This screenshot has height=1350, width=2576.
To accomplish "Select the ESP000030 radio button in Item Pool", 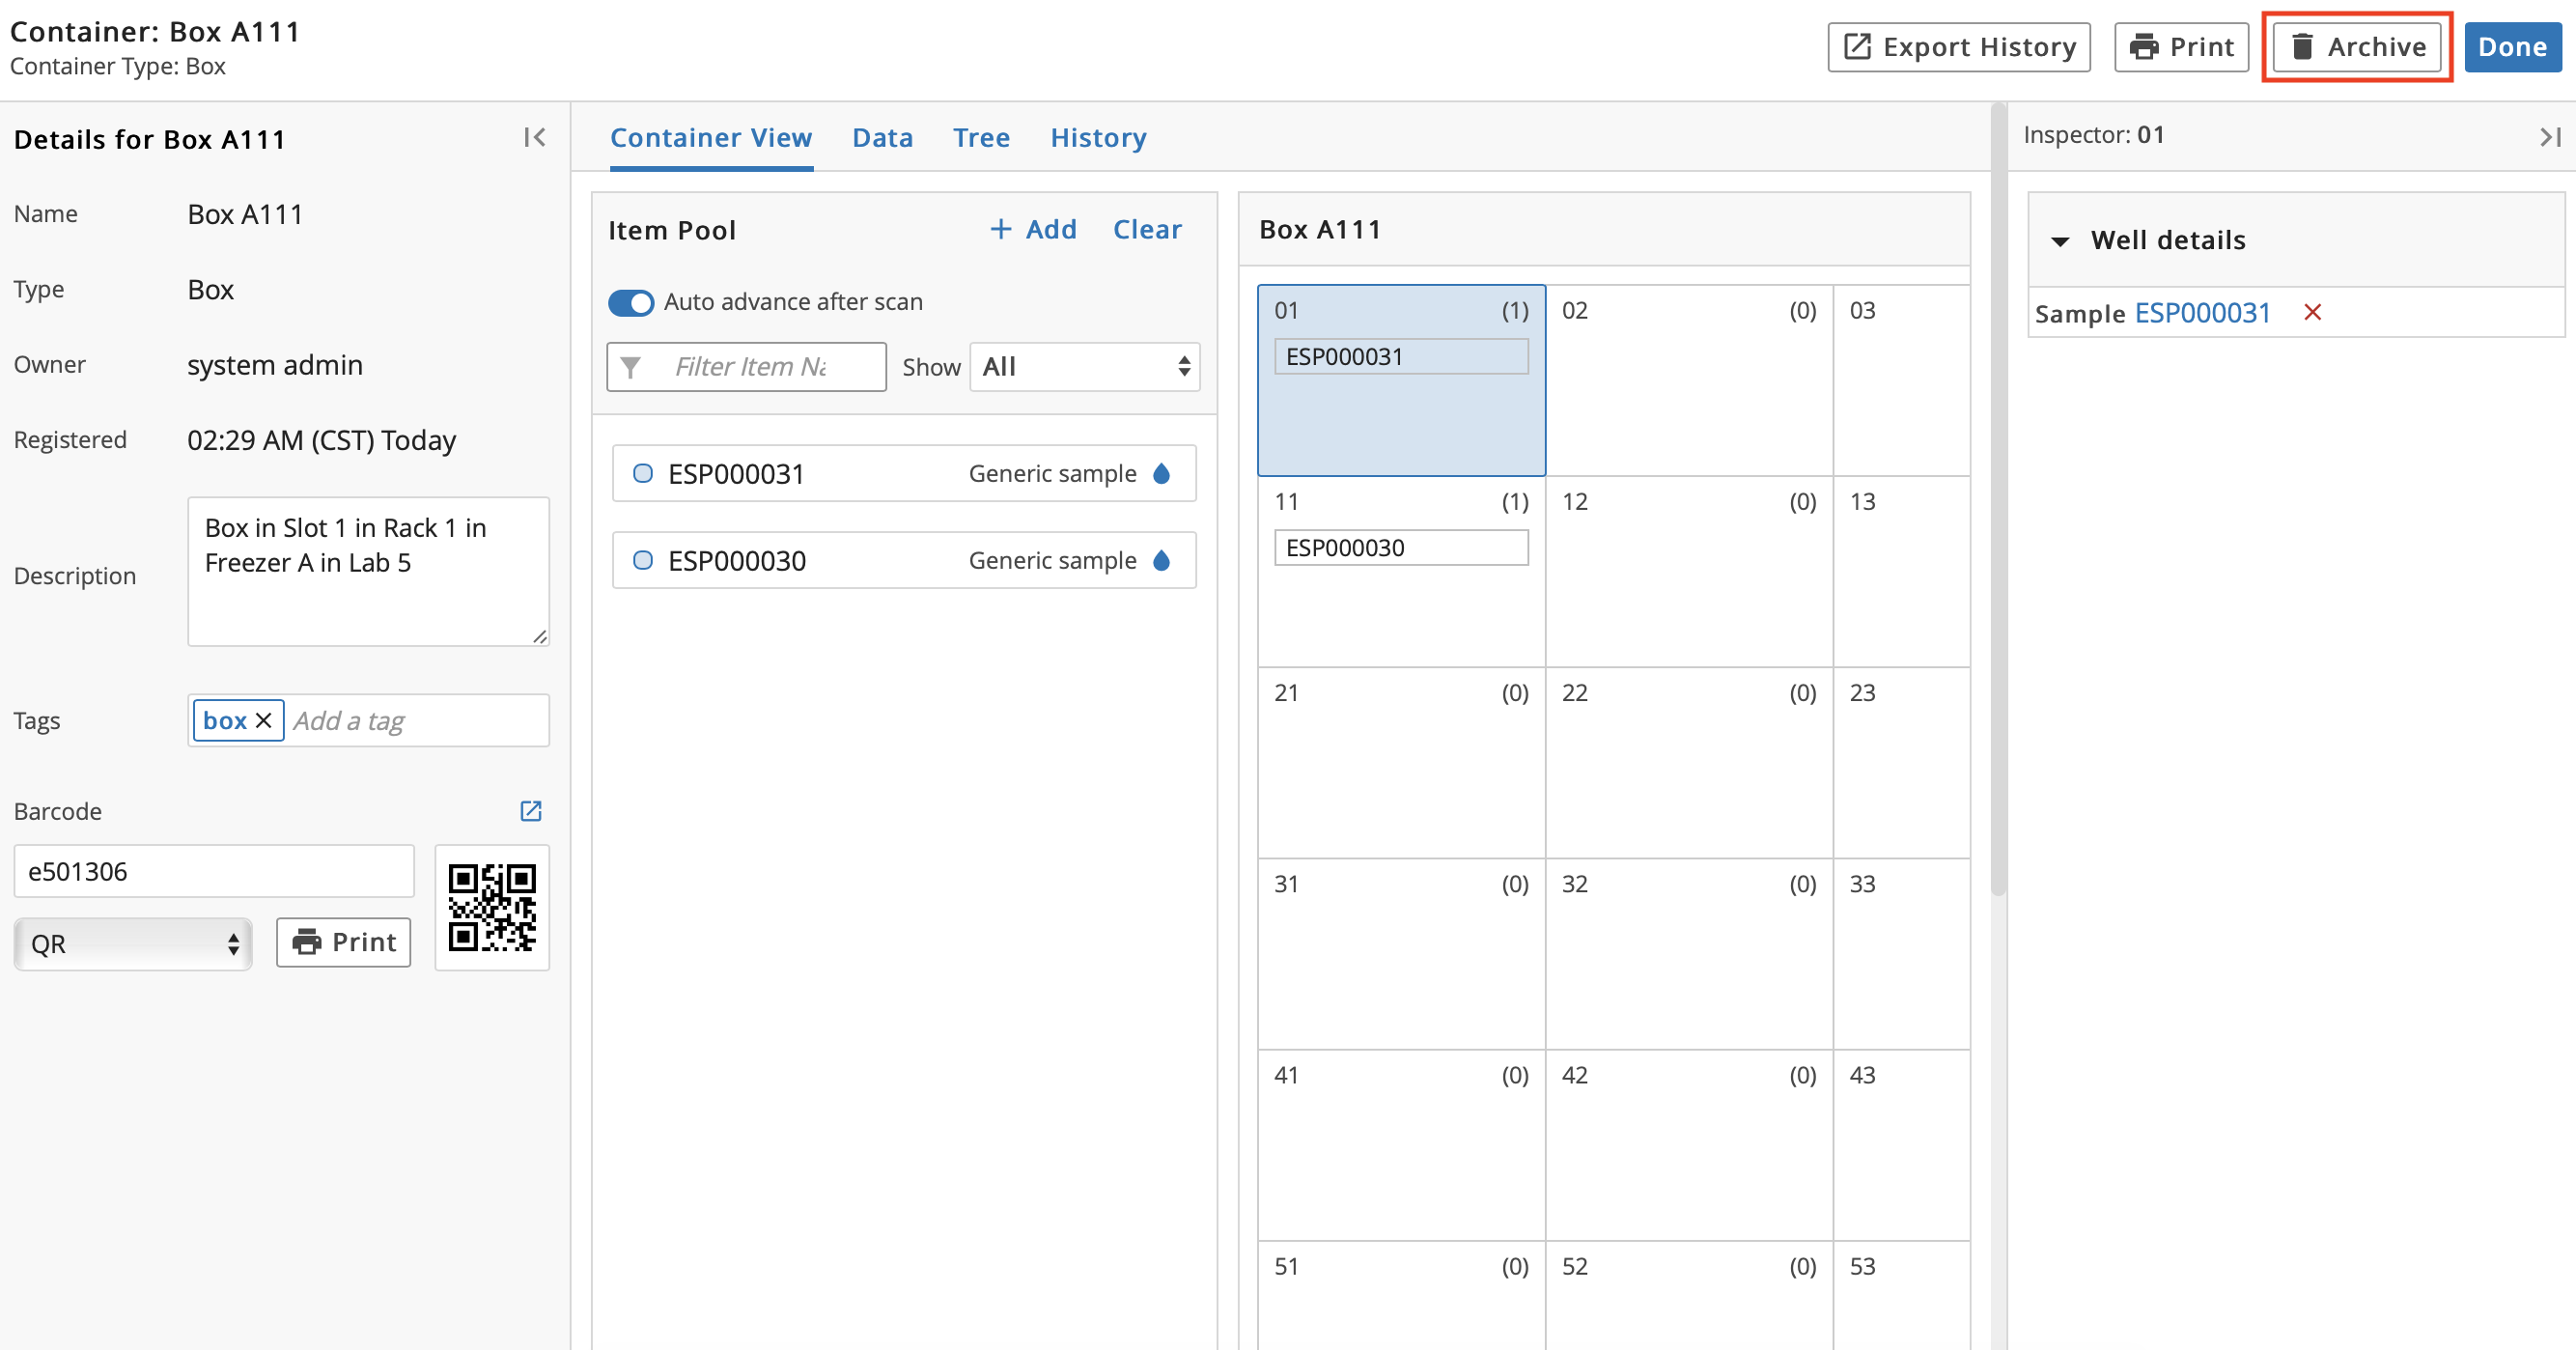I will tap(643, 560).
